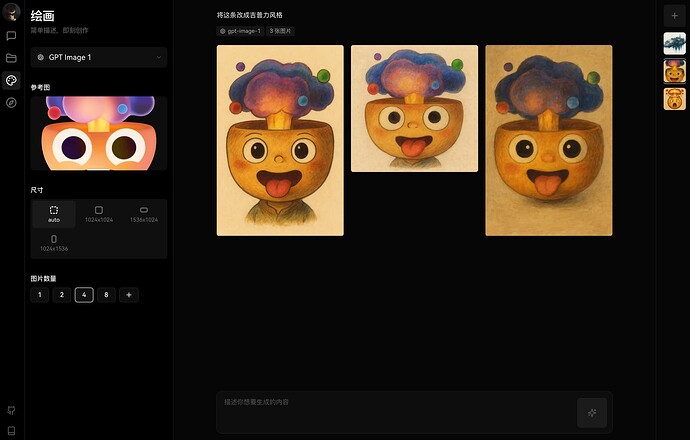
Task: Click the reference image preview
Action: (99, 133)
